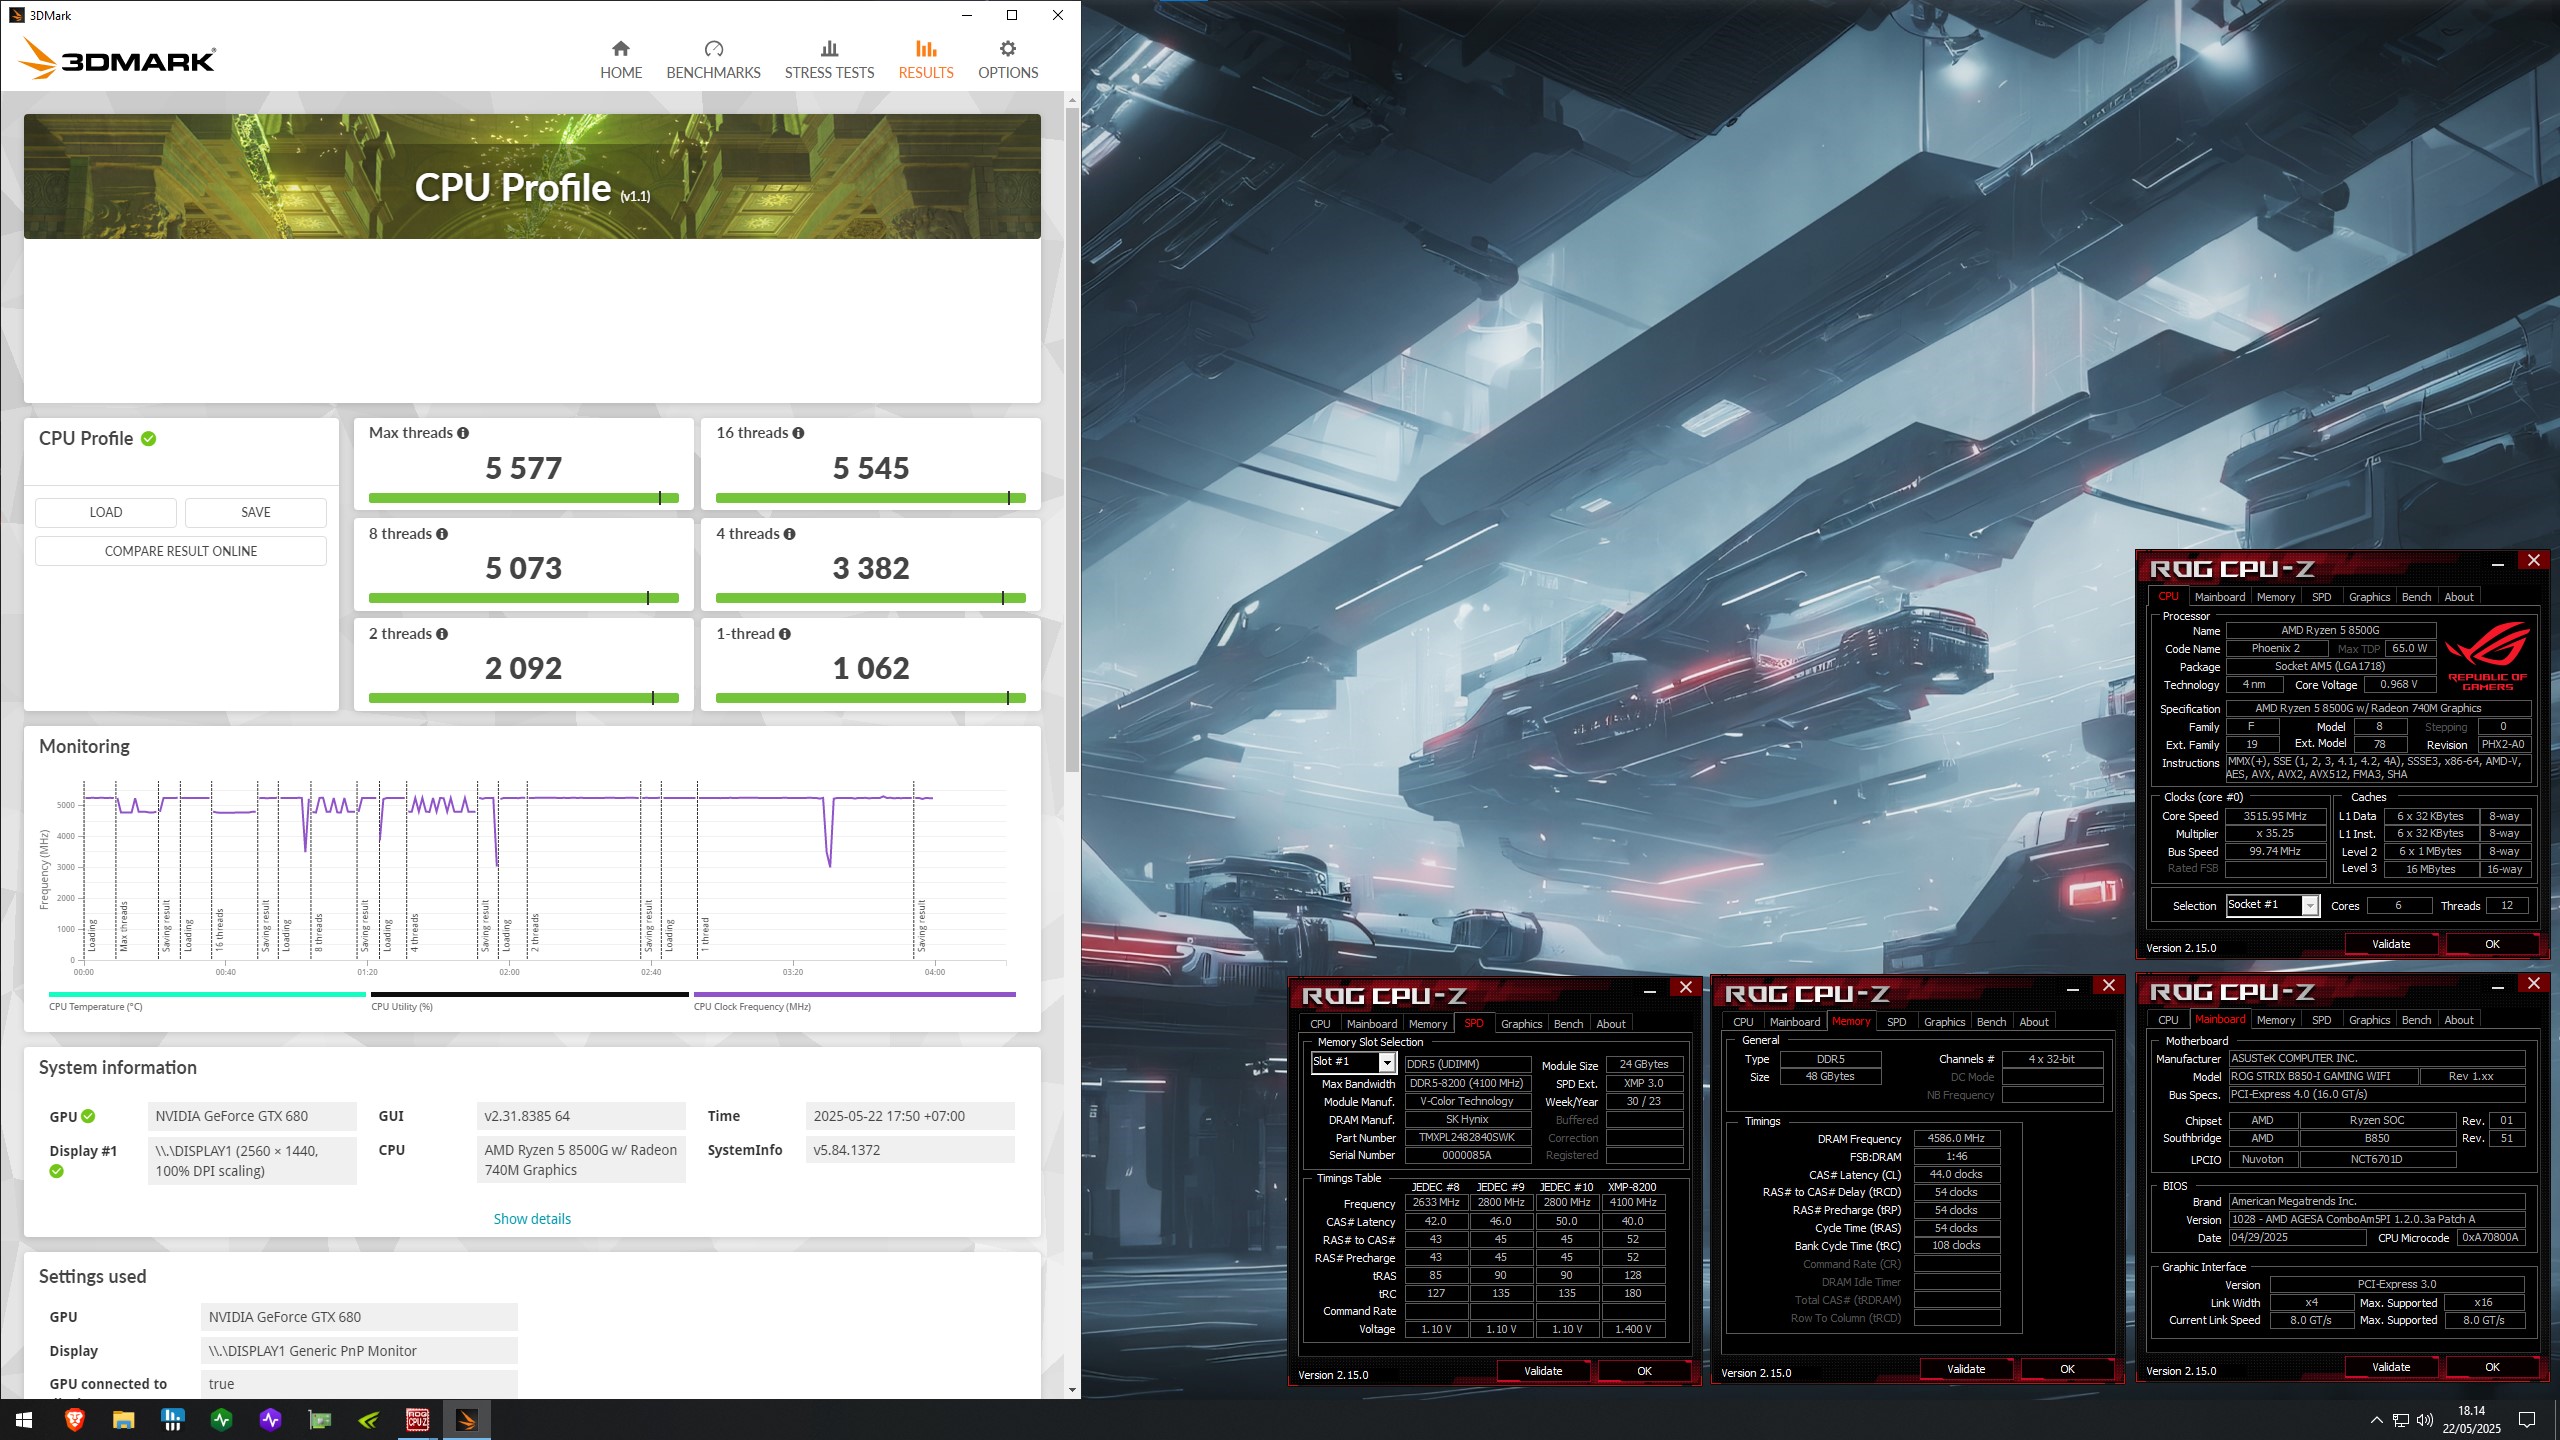Switch to About tab in Memory timings CPU-Z window
Screen dimensions: 2560x1440
pyautogui.click(x=2034, y=1022)
